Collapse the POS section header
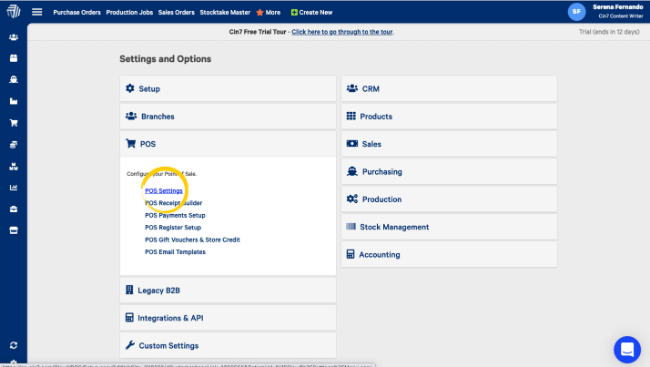This screenshot has width=650, height=367. pyautogui.click(x=228, y=144)
